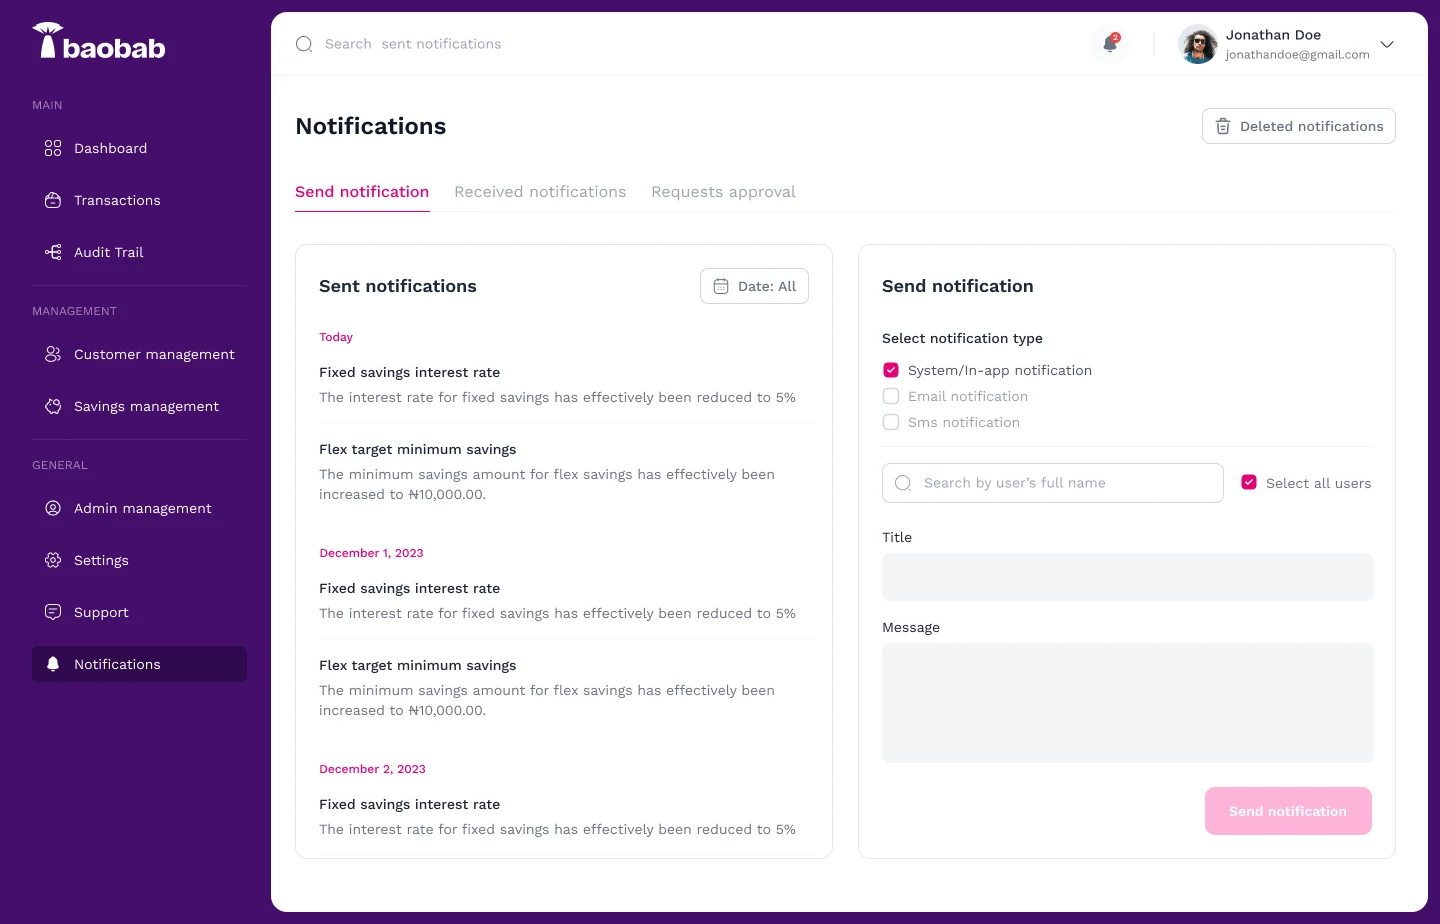Click the Customer management people icon
The image size is (1440, 924).
click(x=53, y=354)
